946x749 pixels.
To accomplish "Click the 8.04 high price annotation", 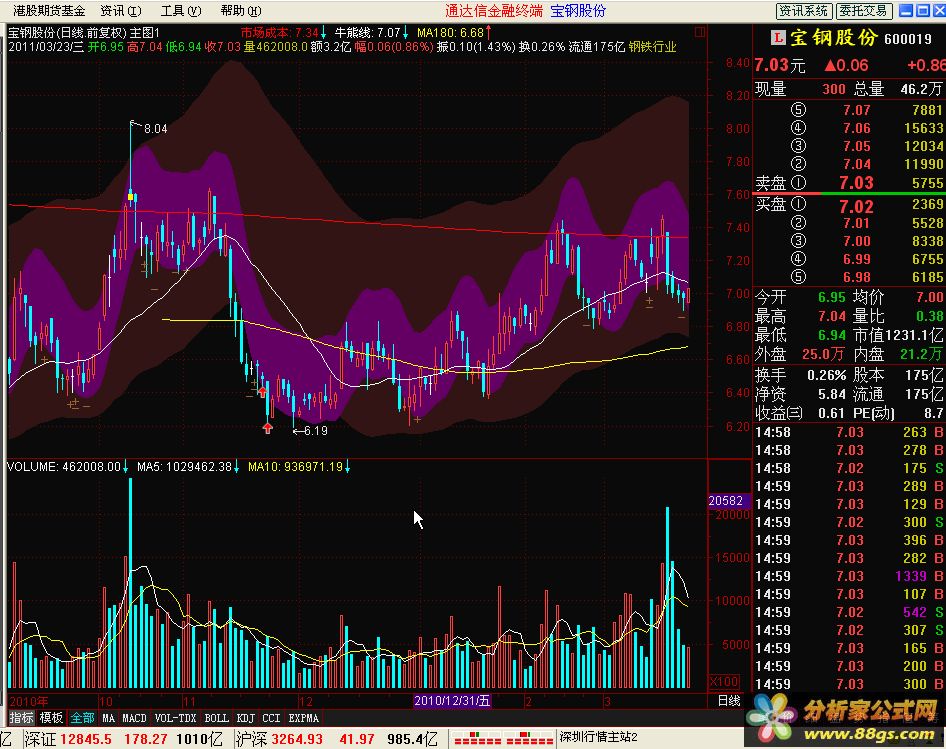I will (x=156, y=129).
